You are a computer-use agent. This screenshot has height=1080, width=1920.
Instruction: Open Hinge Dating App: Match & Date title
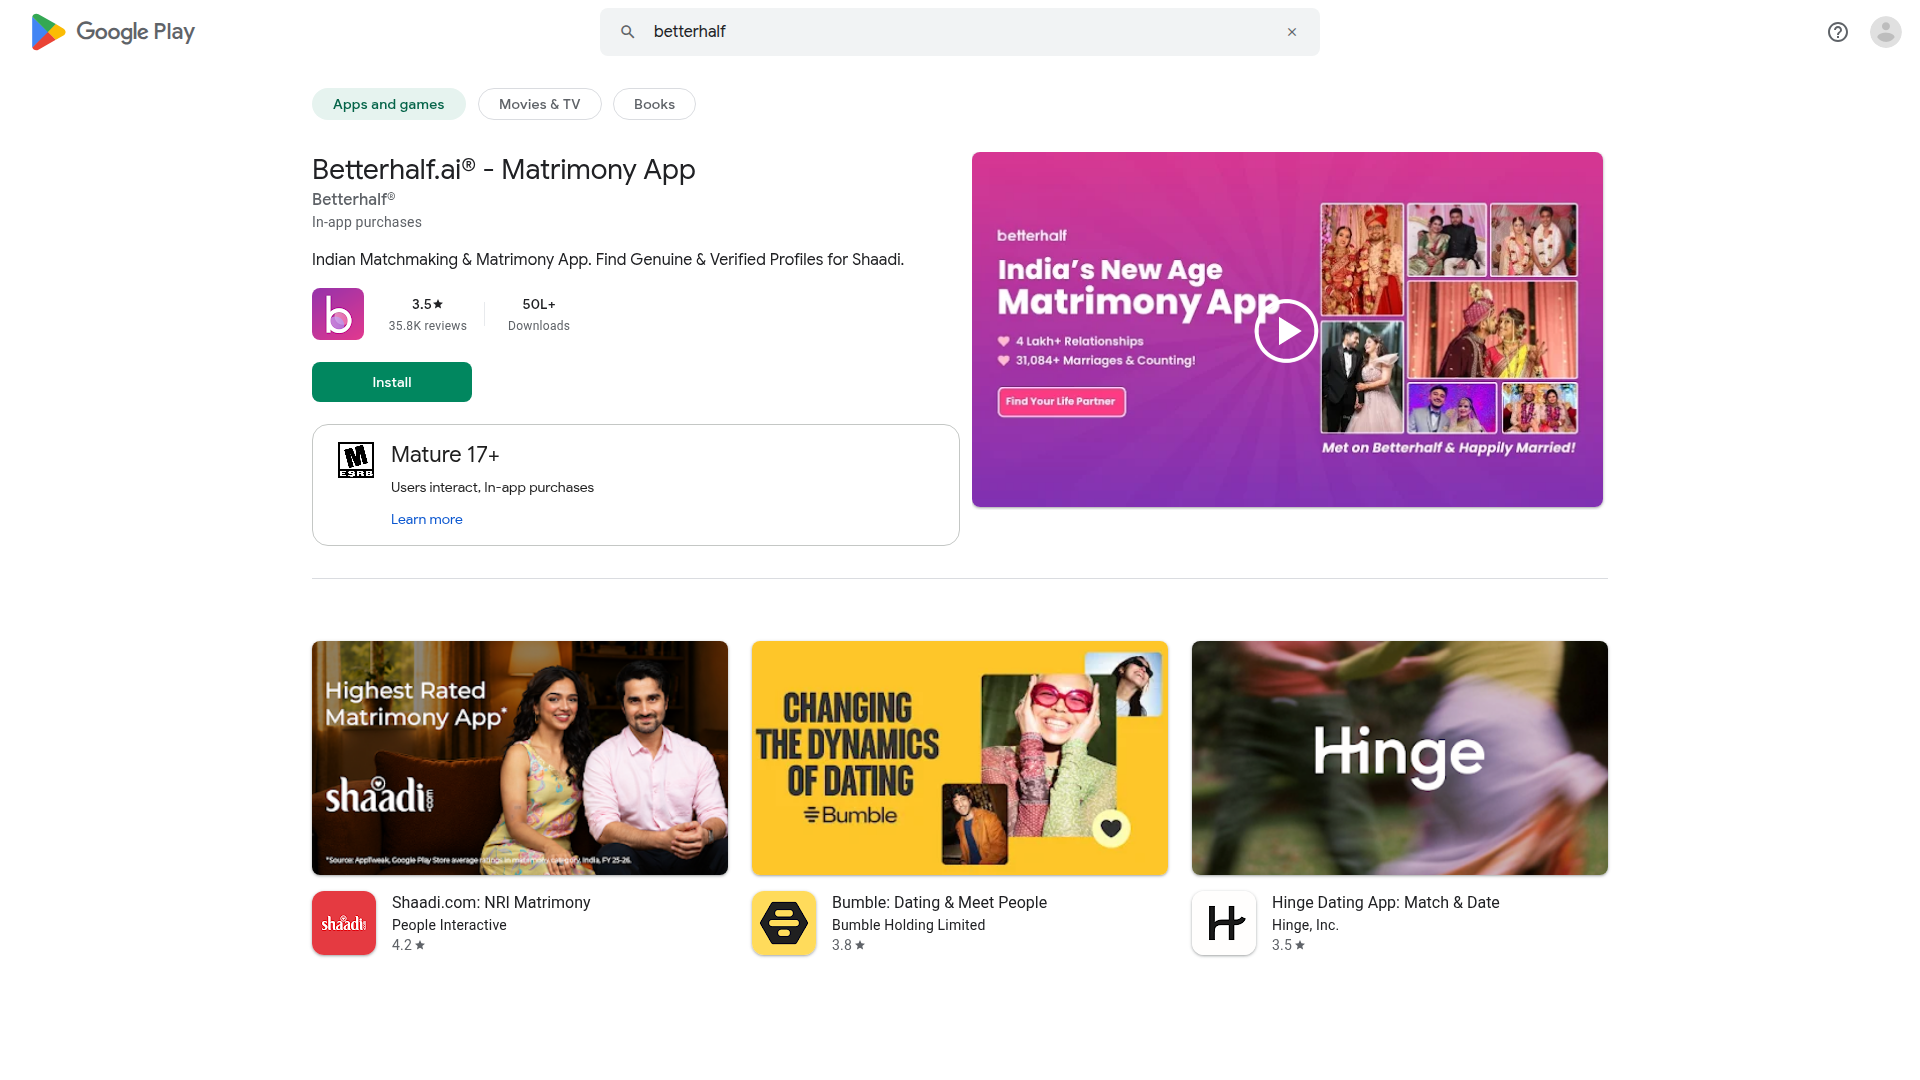click(x=1386, y=902)
